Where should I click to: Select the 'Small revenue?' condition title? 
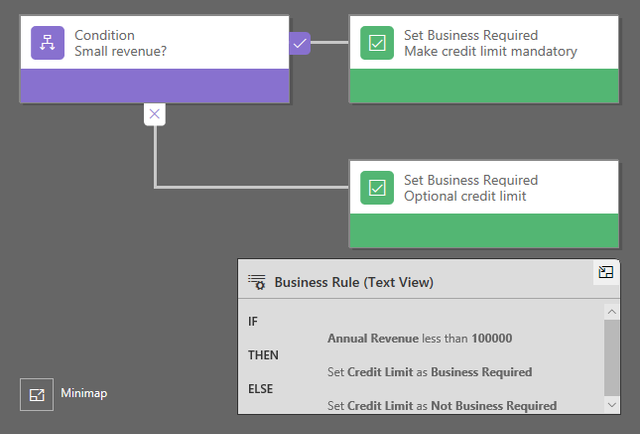click(x=120, y=52)
